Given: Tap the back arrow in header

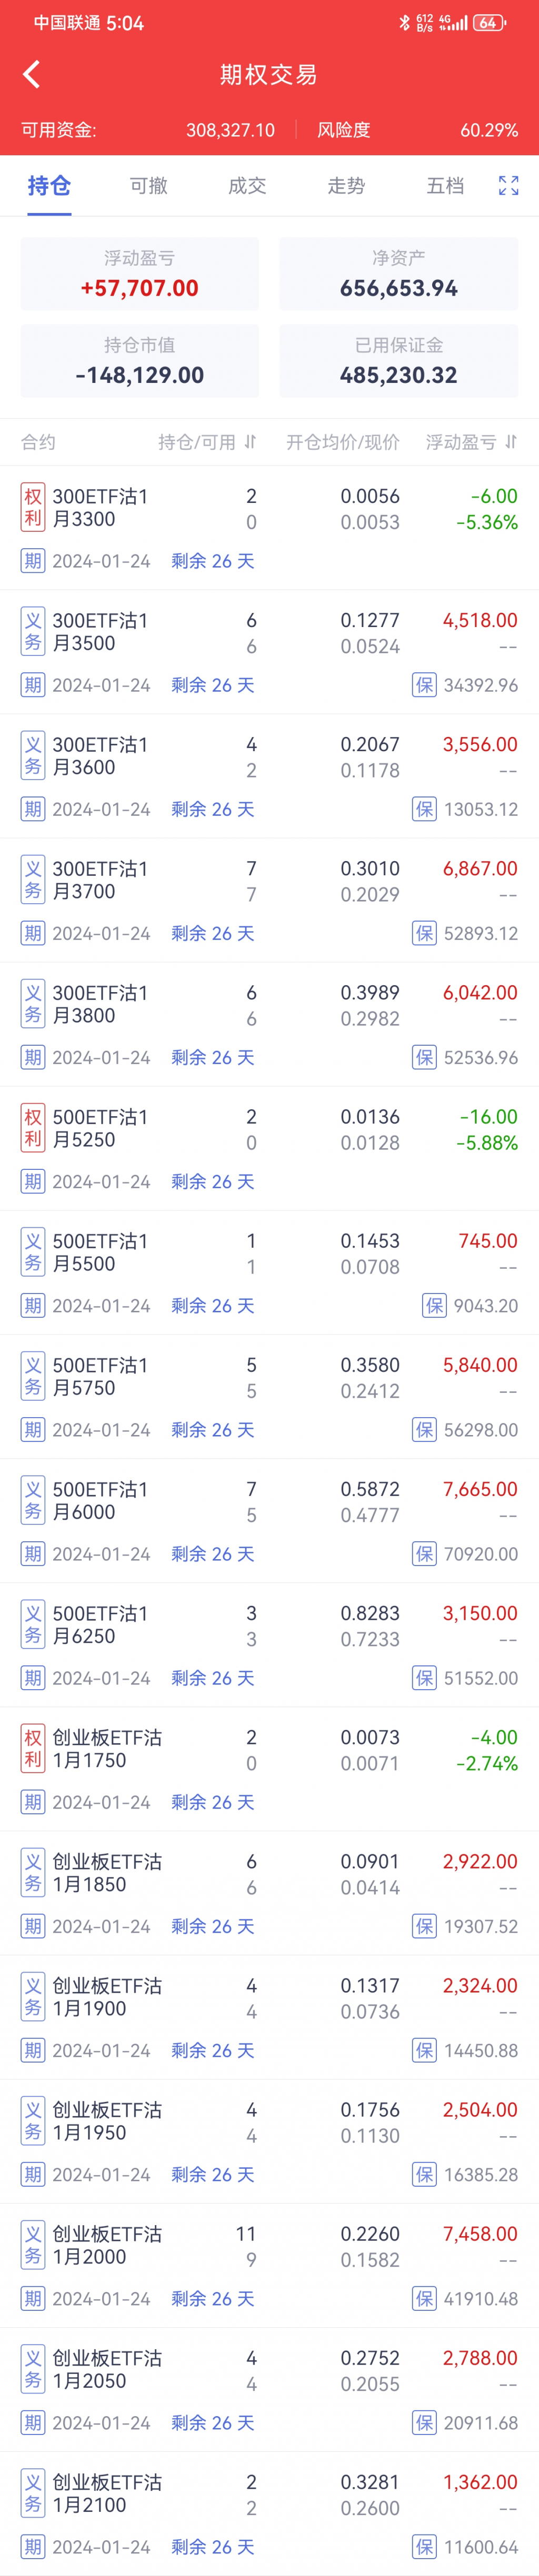Looking at the screenshot, I should tap(32, 74).
